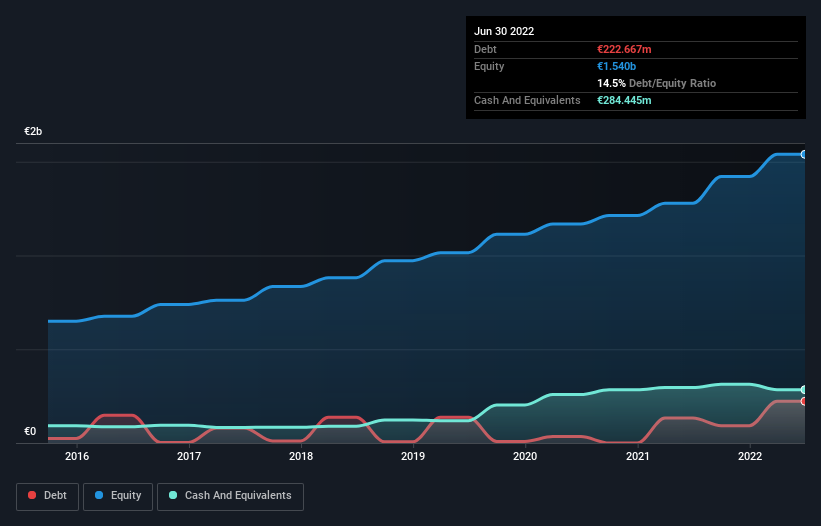Click the Jun 30 2022 tooltip date

[x=504, y=31]
